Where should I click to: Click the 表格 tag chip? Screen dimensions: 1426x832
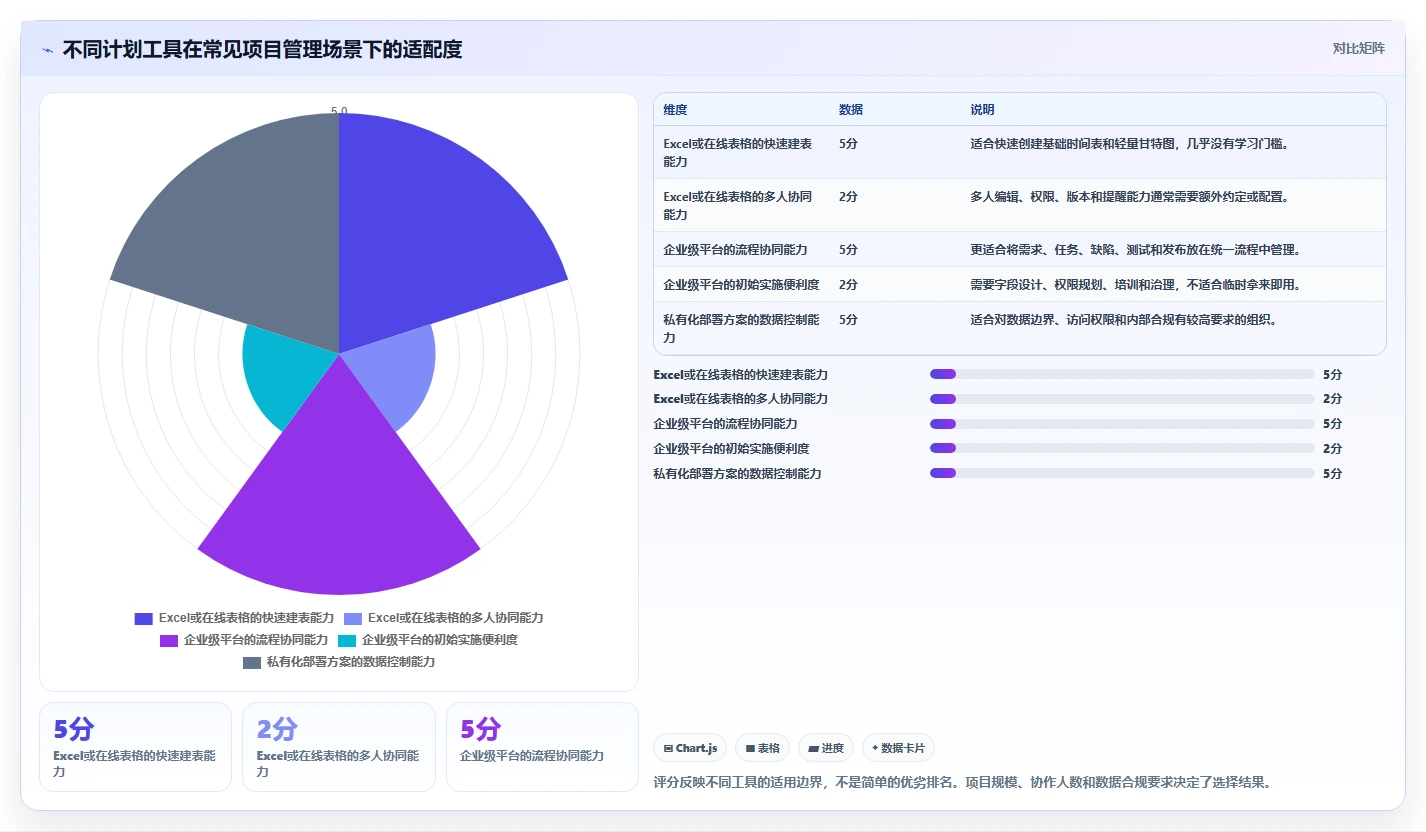(762, 748)
